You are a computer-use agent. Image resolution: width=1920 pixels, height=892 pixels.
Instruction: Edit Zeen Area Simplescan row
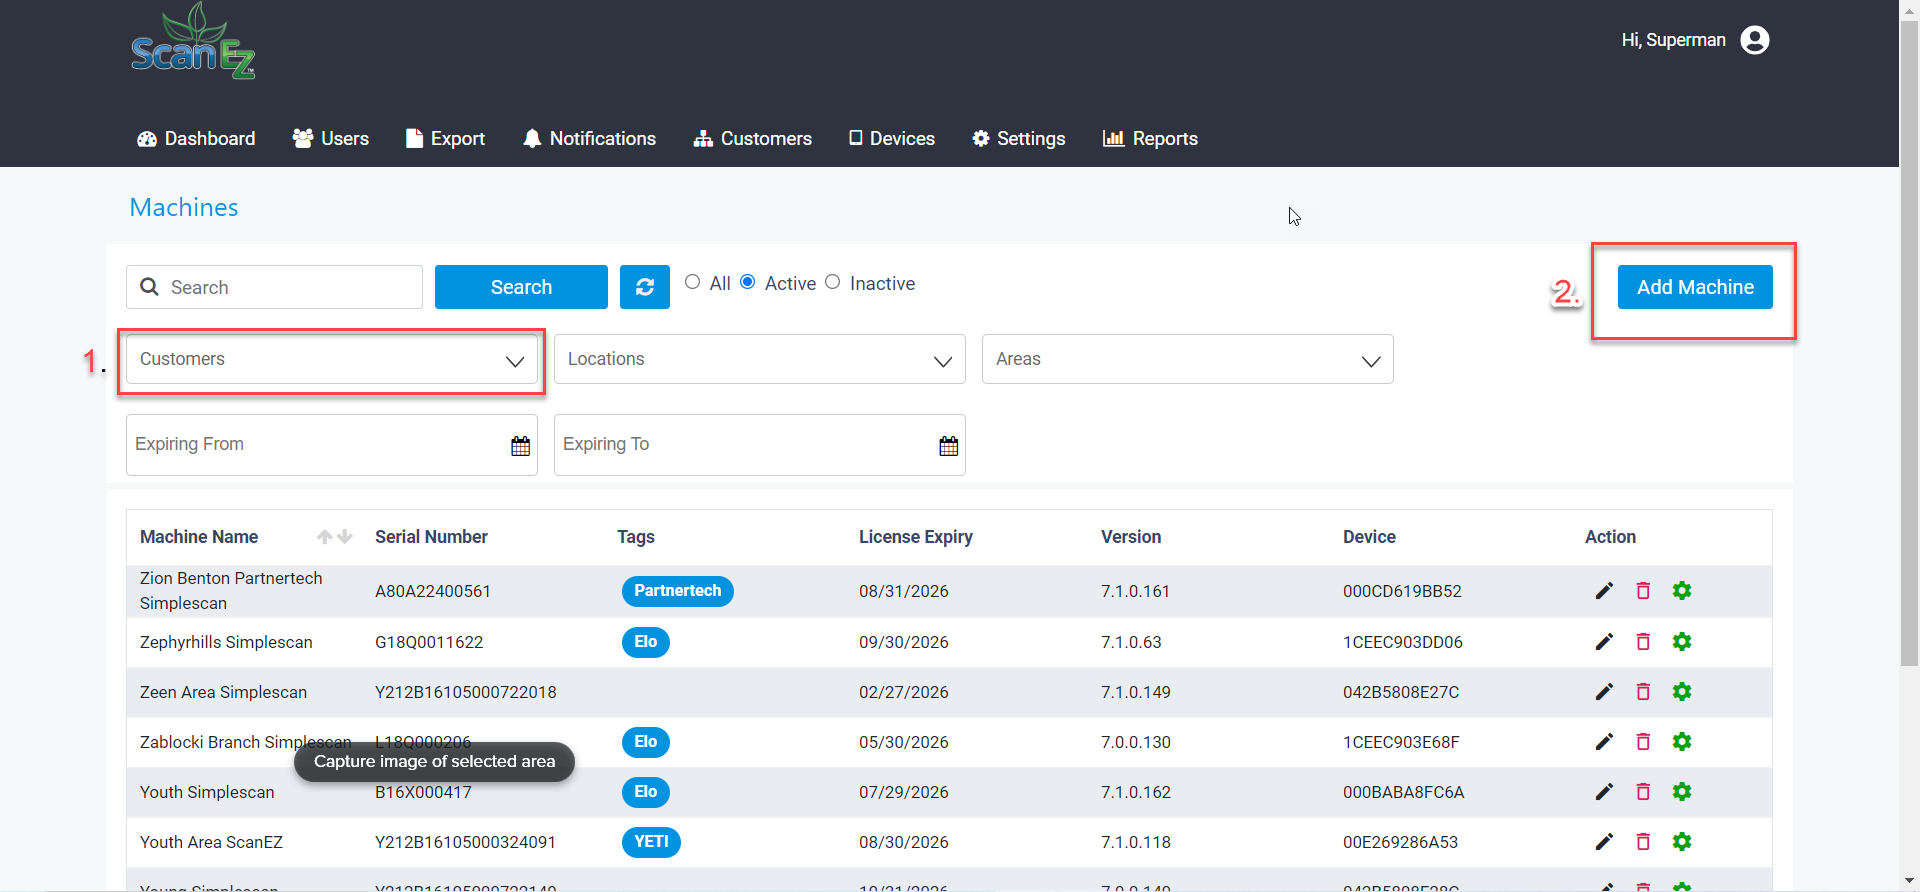coord(1604,692)
